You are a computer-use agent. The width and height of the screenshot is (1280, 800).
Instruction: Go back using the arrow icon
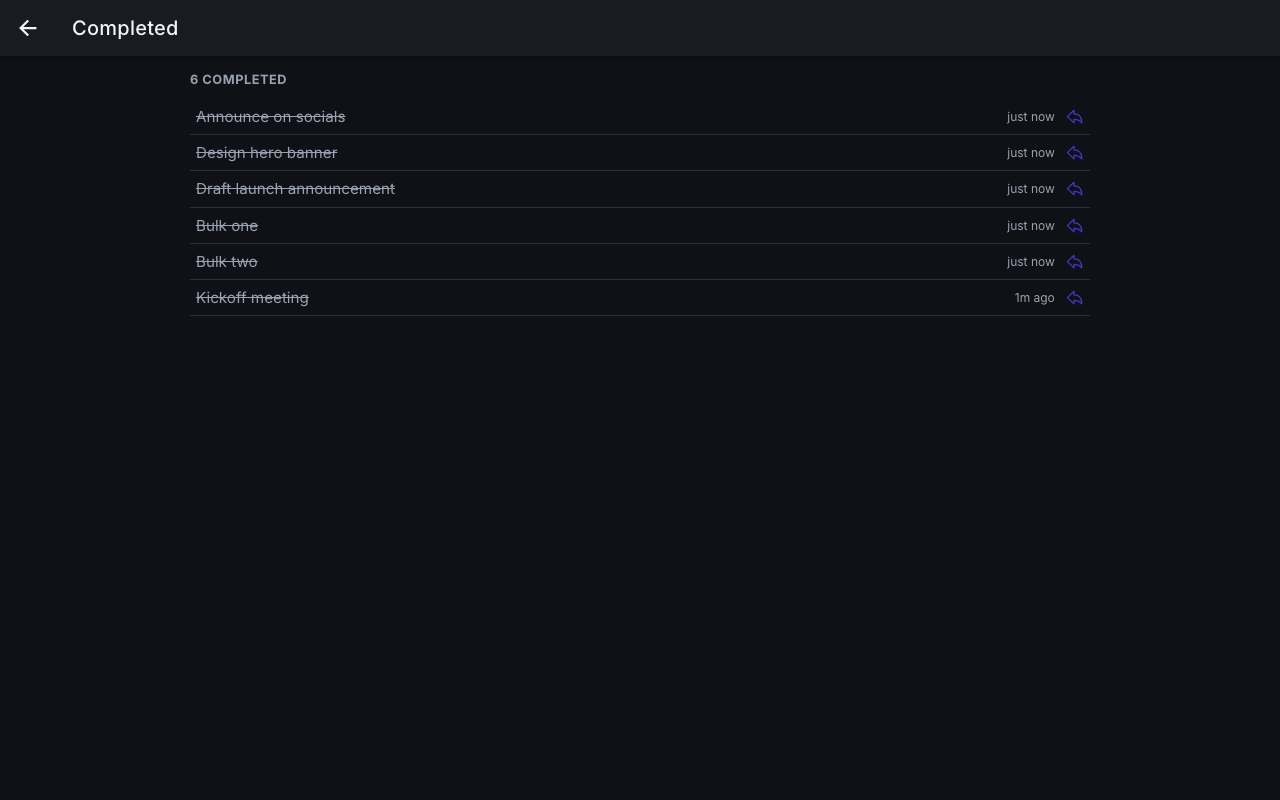click(28, 28)
